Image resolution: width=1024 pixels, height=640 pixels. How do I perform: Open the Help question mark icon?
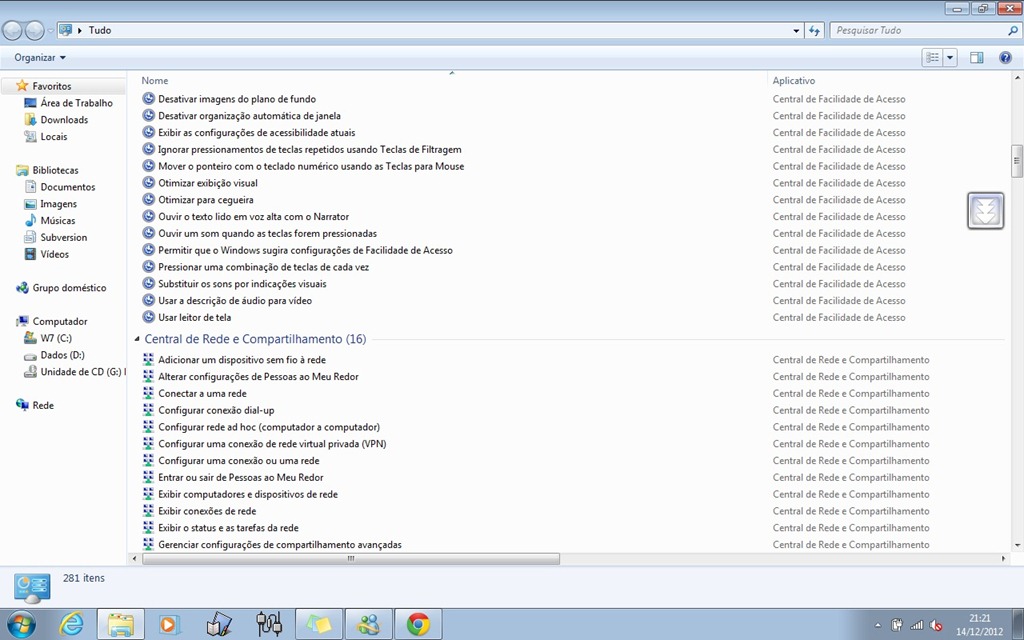click(x=1005, y=57)
